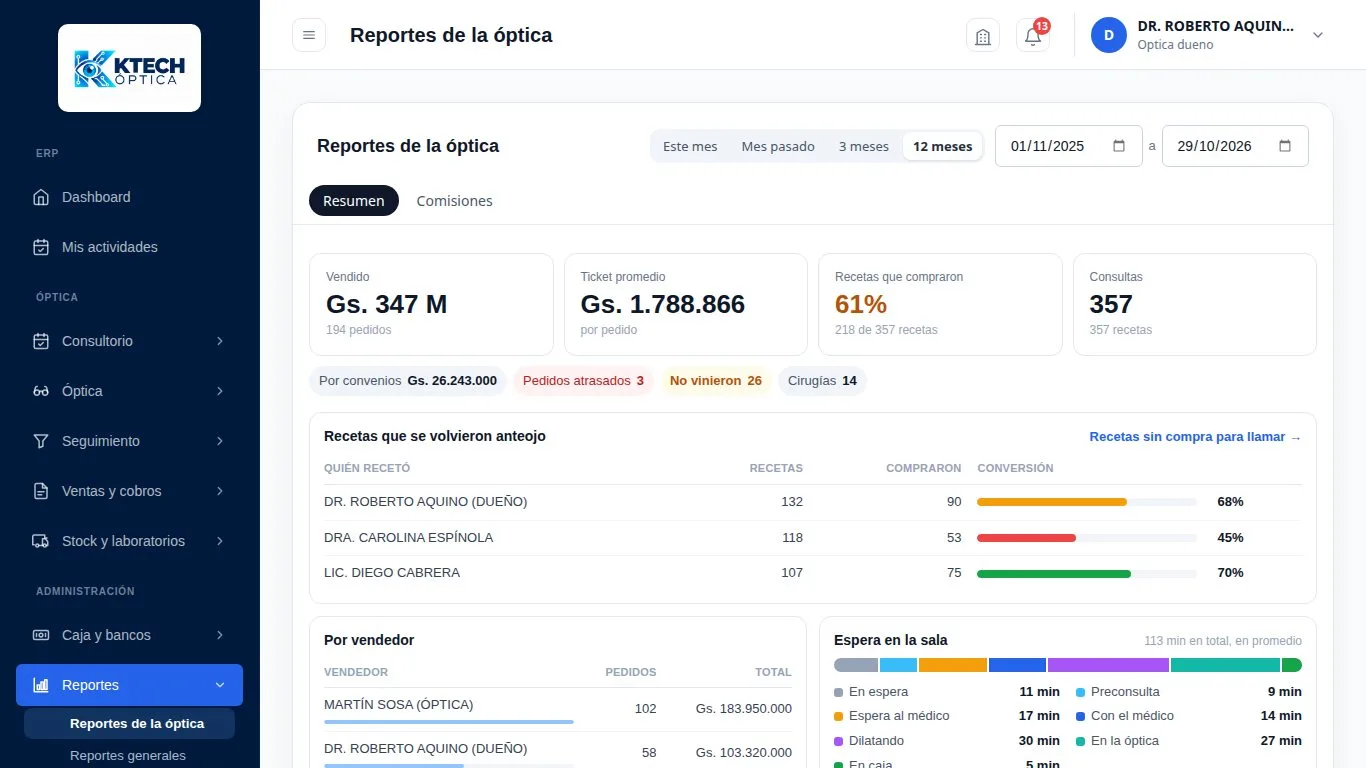Expand the Óptica submenu chevron
The image size is (1366, 768).
click(219, 391)
